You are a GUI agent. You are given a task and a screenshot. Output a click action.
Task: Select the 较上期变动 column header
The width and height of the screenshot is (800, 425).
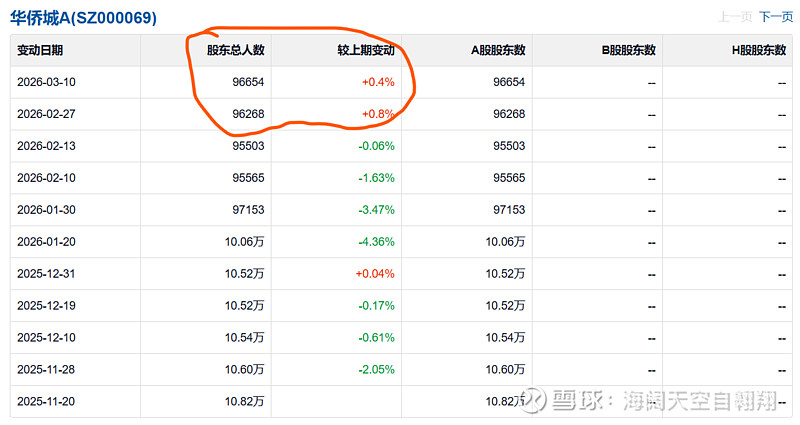click(366, 50)
